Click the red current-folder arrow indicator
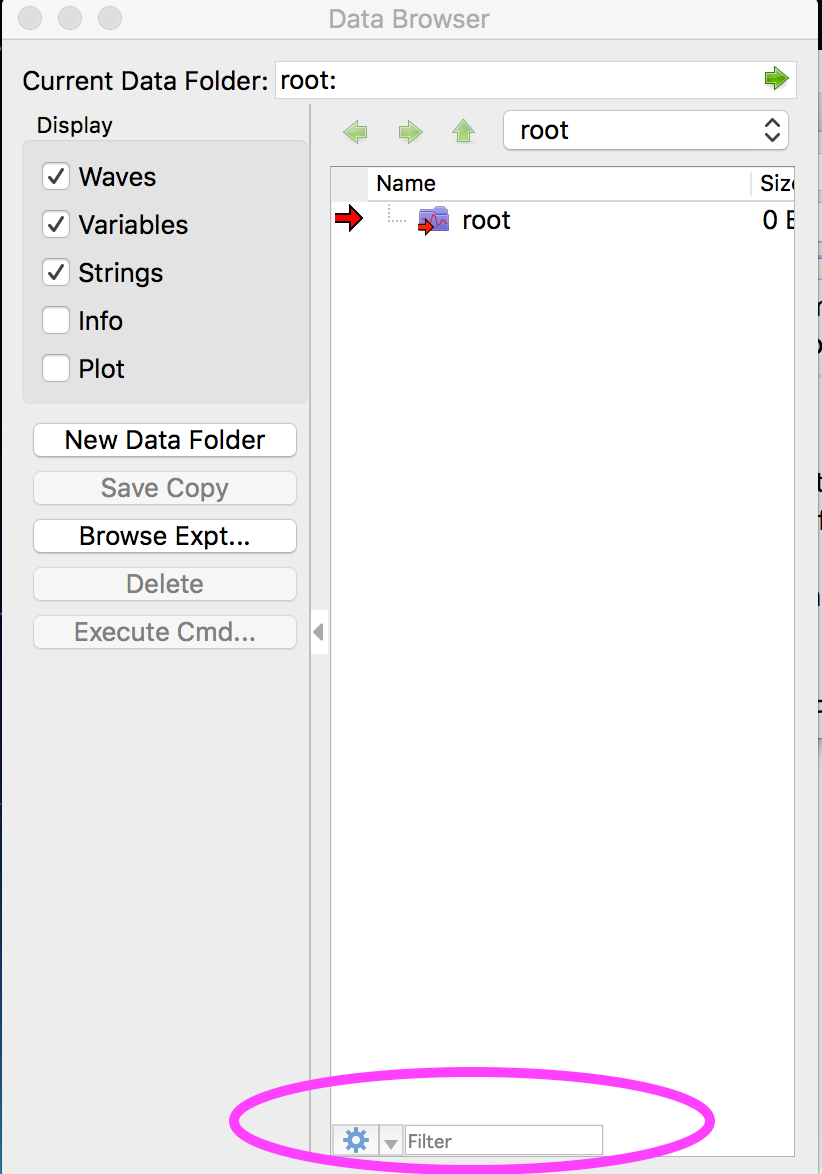This screenshot has height=1174, width=822. 347,218
